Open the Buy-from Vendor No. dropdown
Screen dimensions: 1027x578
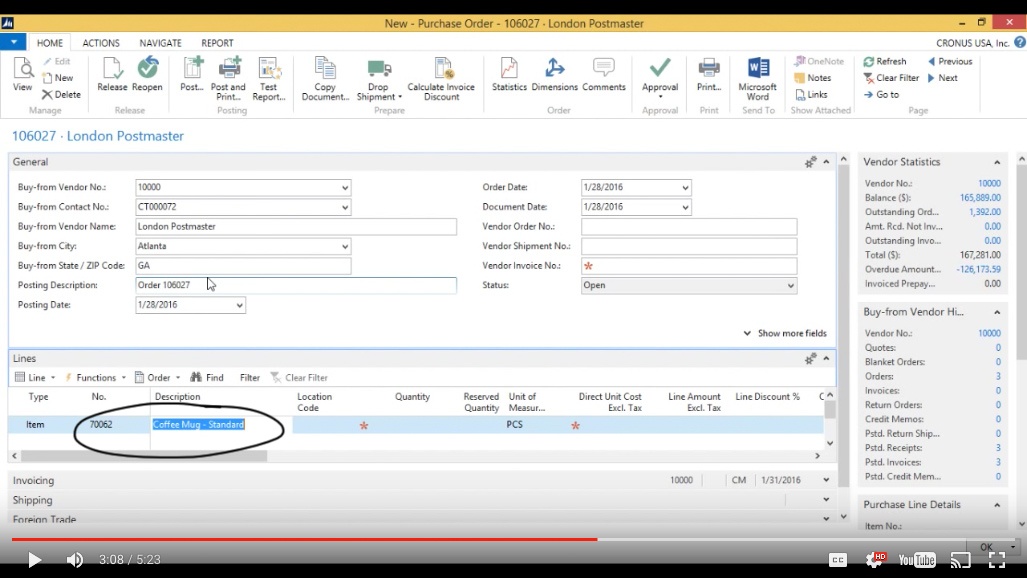point(345,188)
